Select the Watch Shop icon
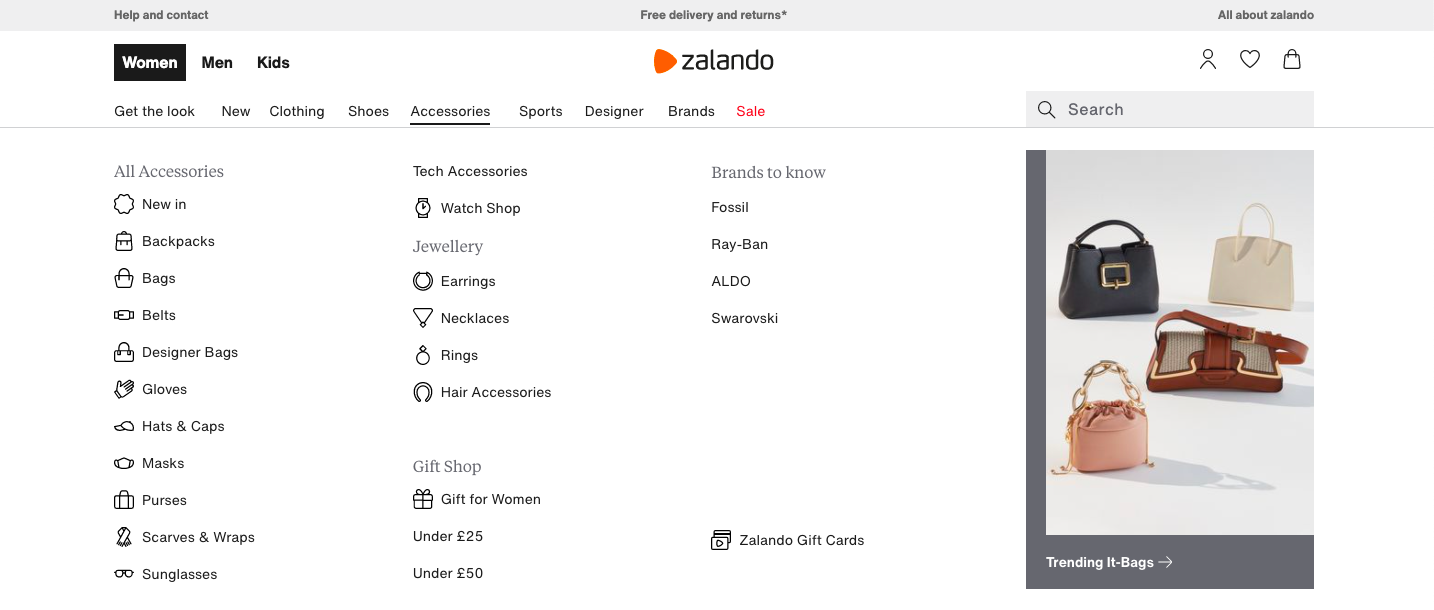1434x610 pixels. (423, 208)
